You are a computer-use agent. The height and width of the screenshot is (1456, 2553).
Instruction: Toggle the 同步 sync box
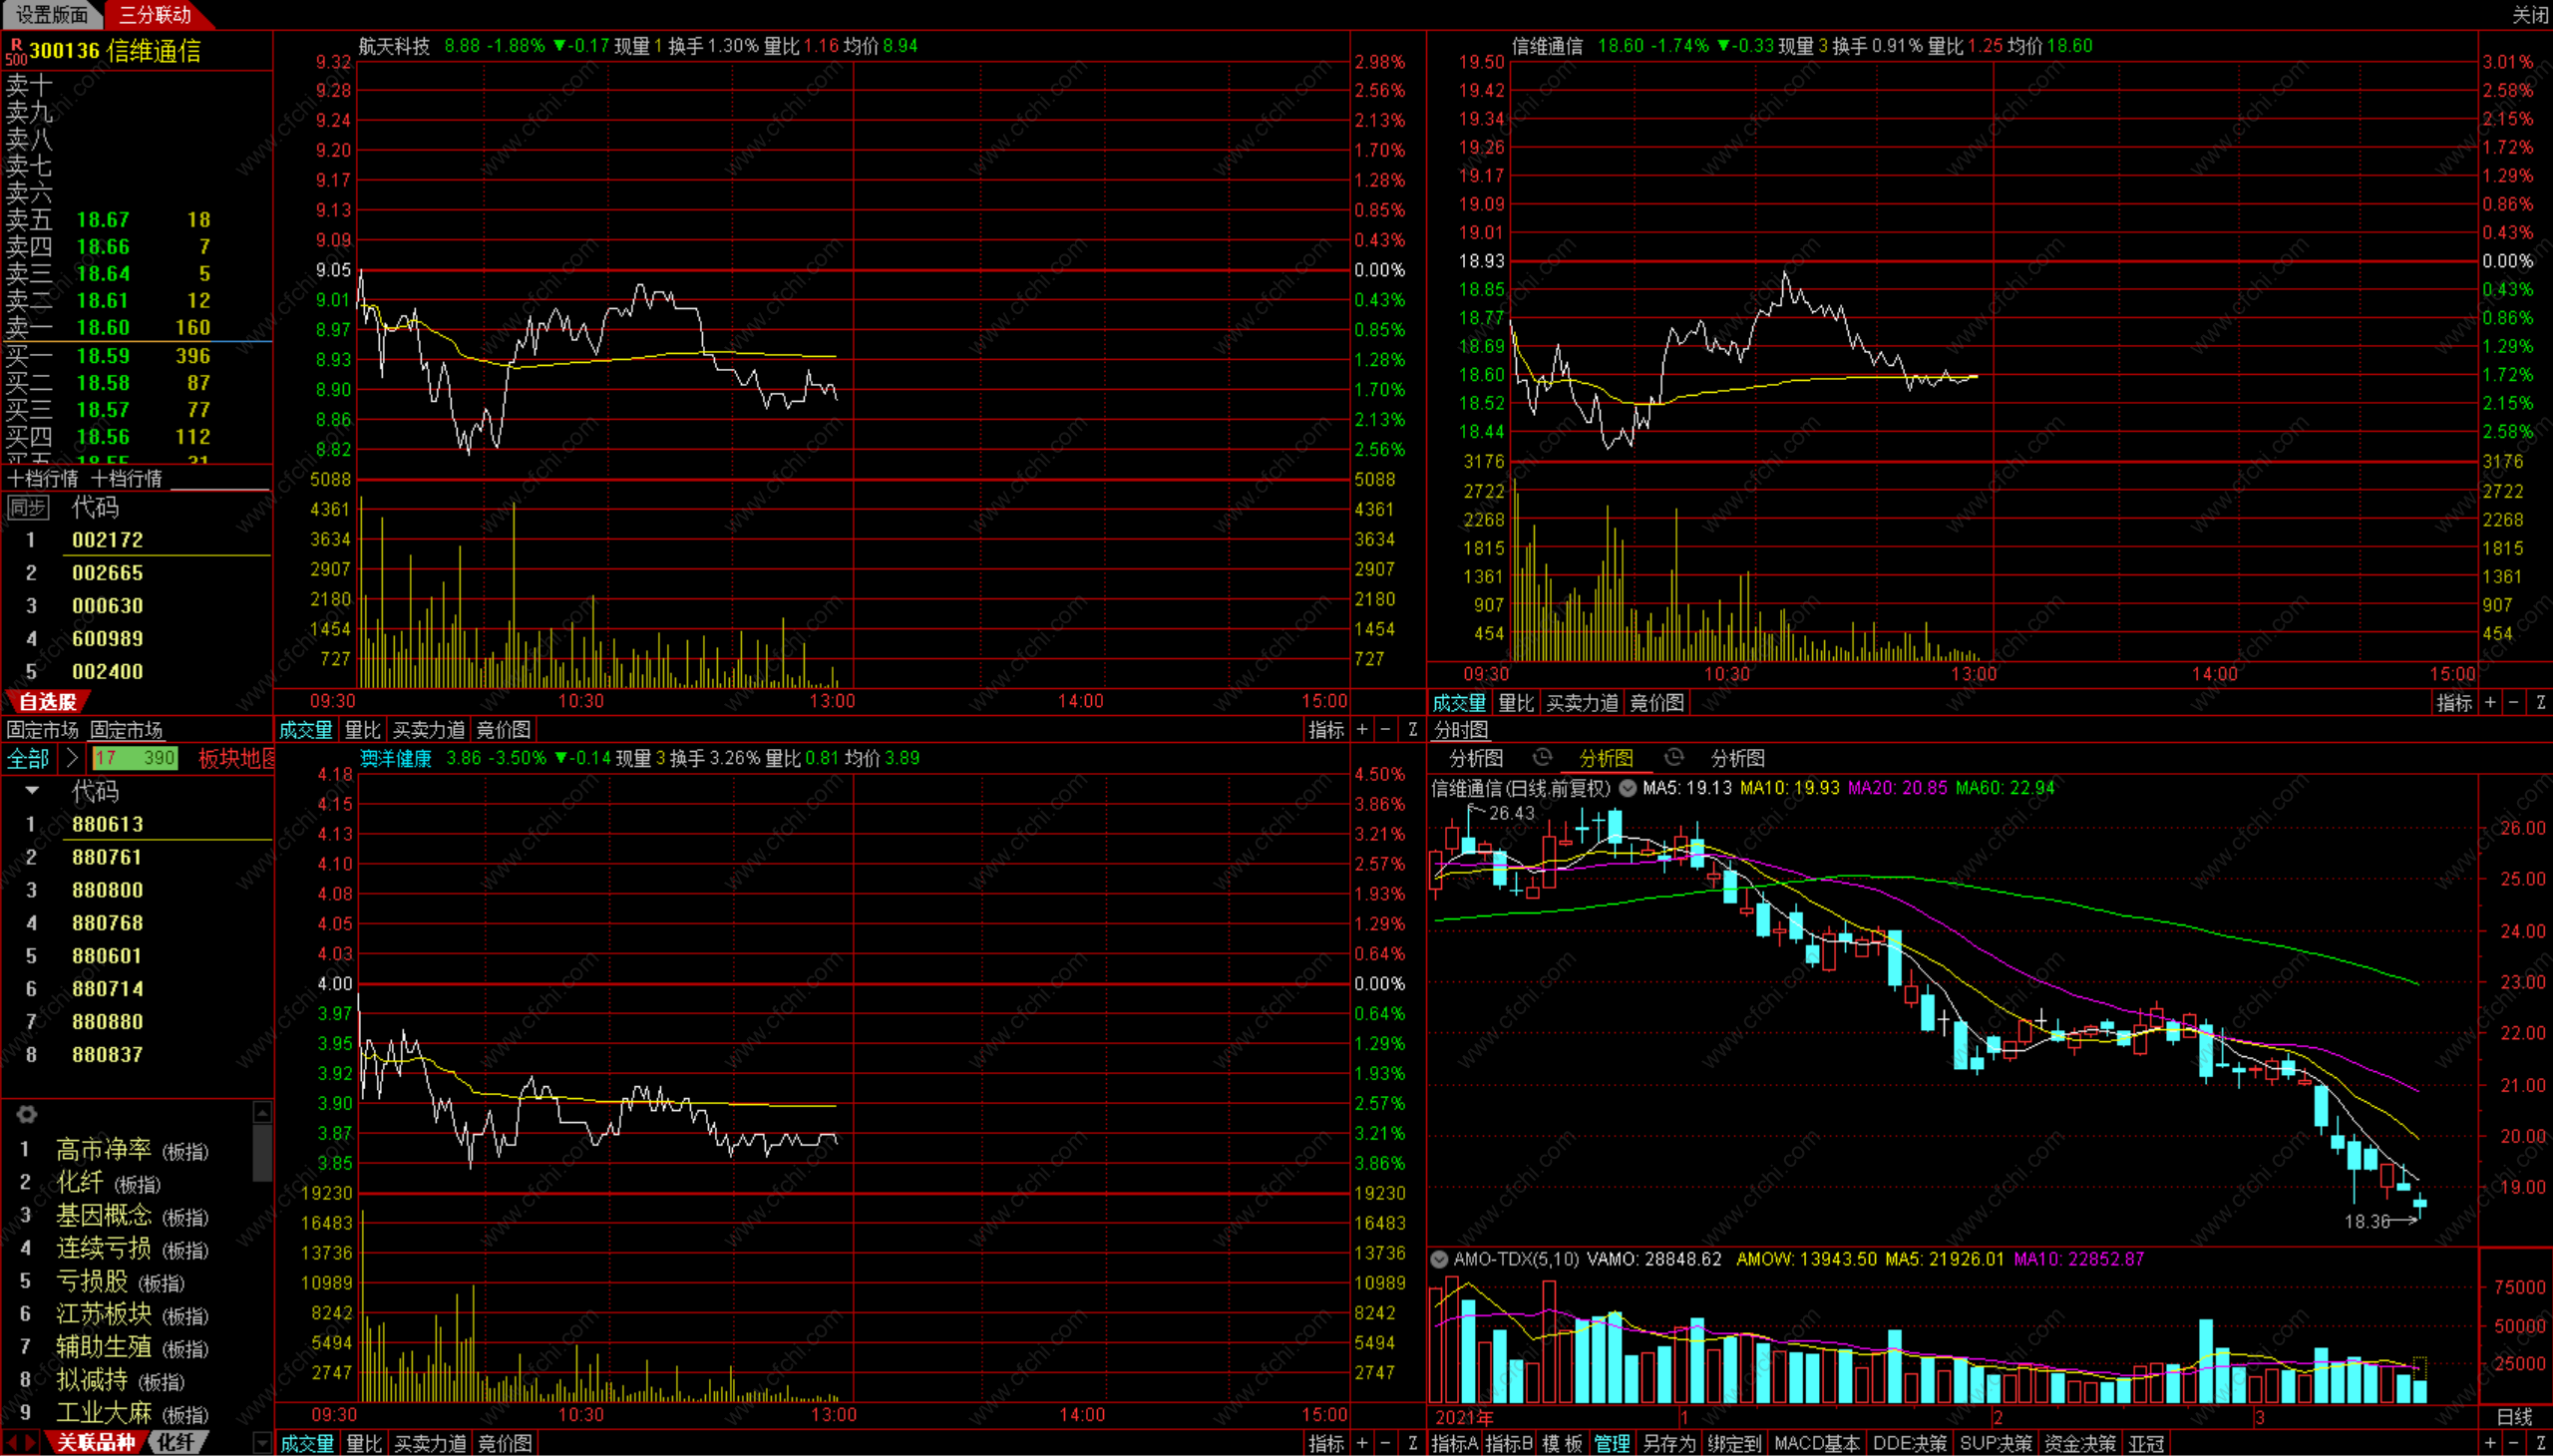[27, 508]
